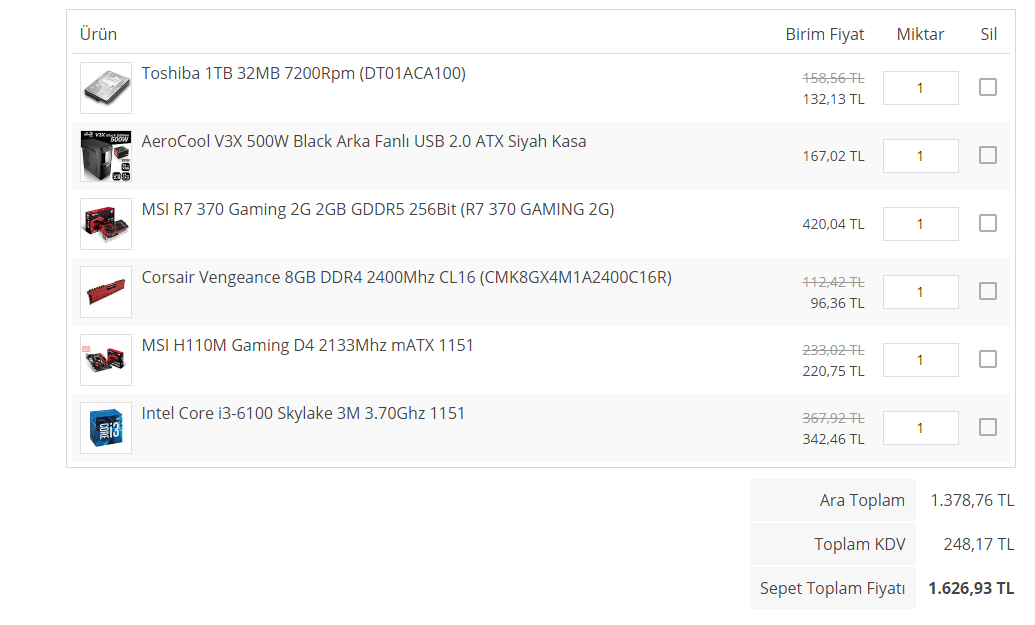Click the 167,02 TL price
Image resolution: width=1035 pixels, height=625 pixels.
pos(833,156)
